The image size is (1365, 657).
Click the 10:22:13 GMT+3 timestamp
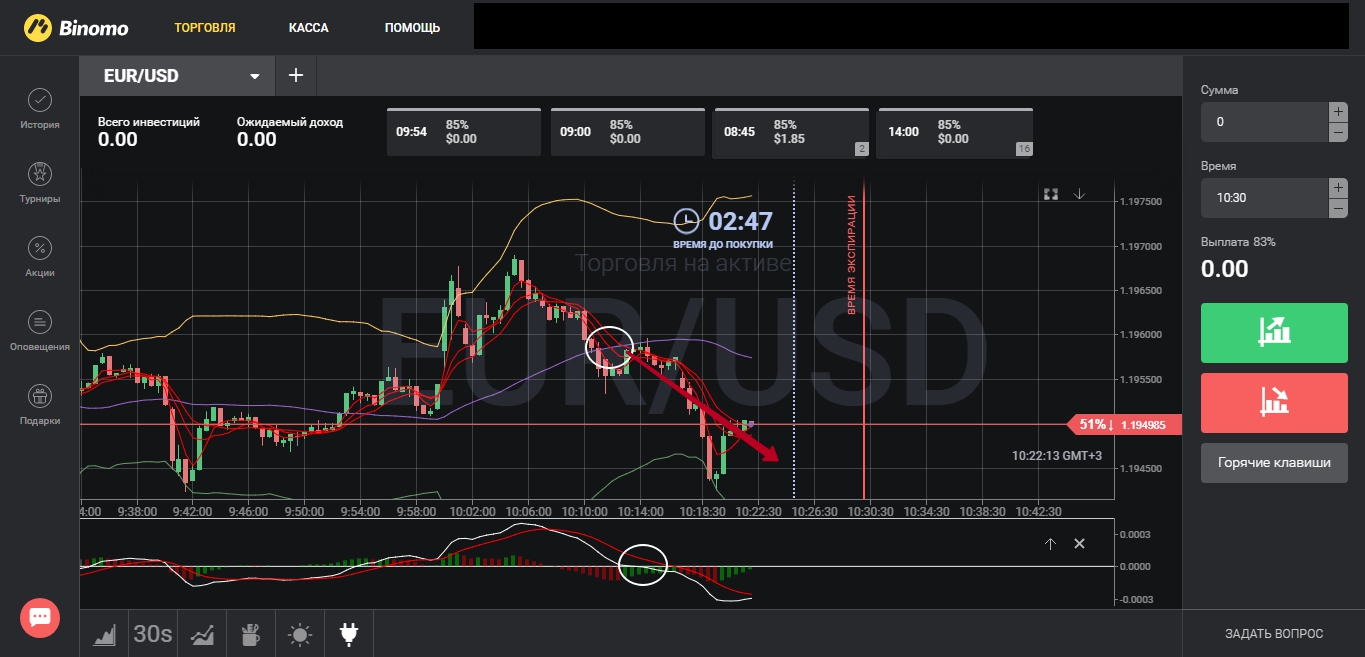(x=1058, y=456)
